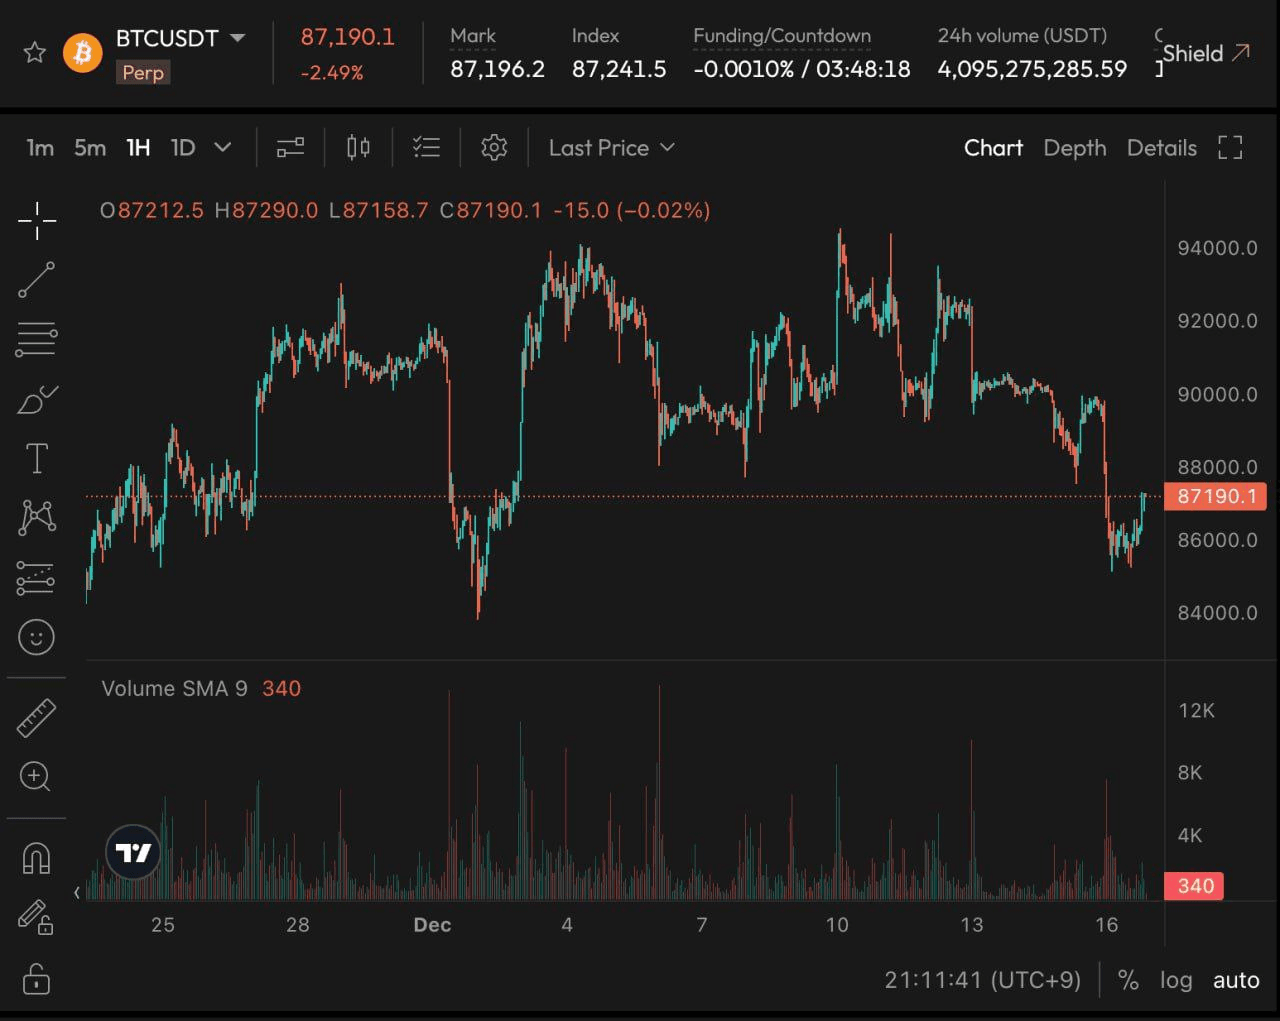This screenshot has width=1280, height=1021.
Task: Open the emoji sticker tool
Action: click(x=37, y=637)
